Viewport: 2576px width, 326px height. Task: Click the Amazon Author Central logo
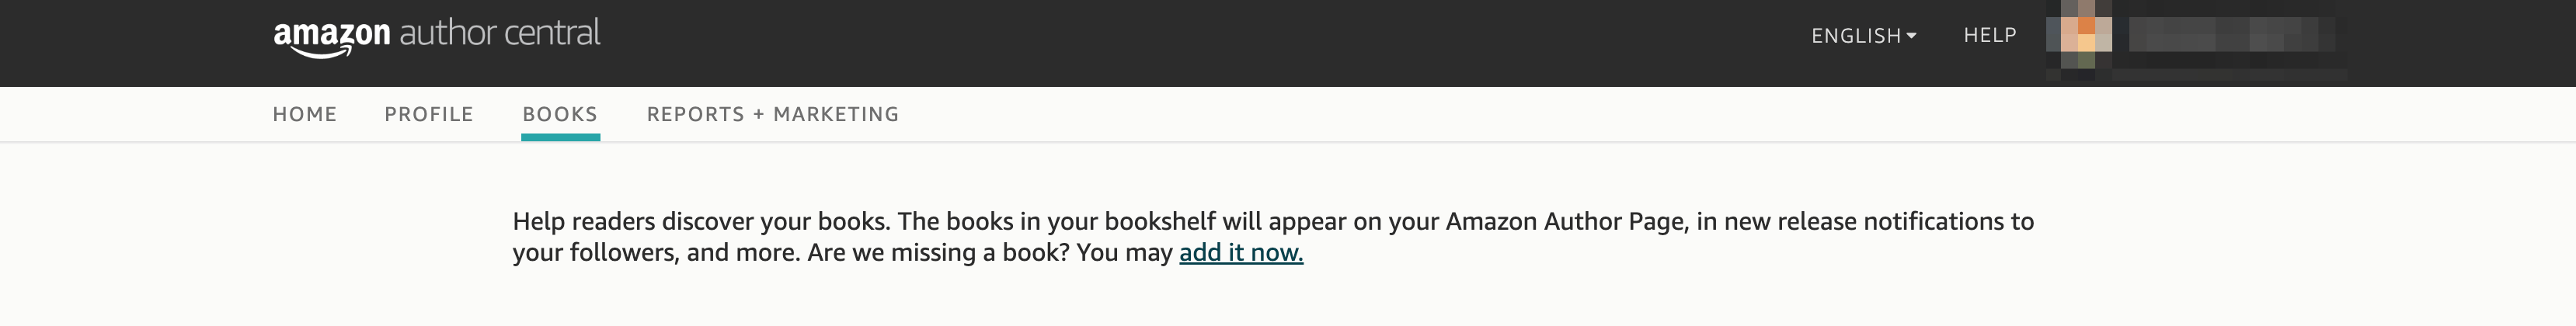click(437, 36)
